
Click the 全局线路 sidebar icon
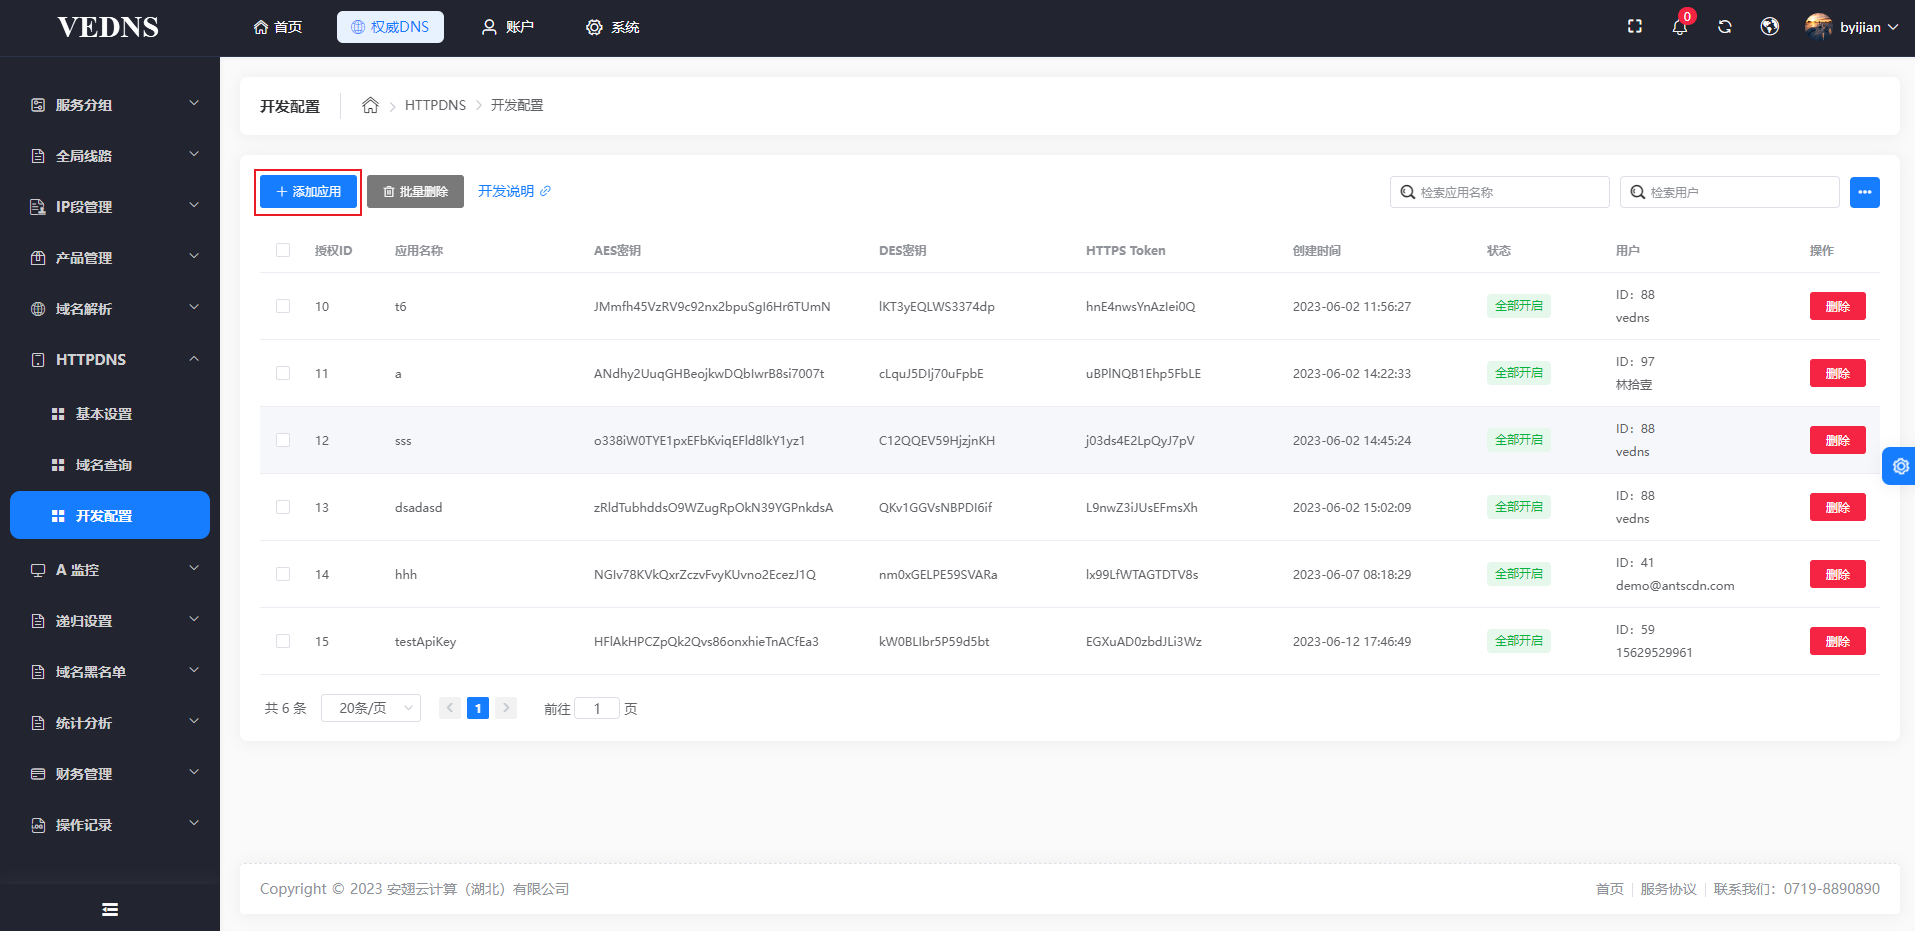click(38, 156)
